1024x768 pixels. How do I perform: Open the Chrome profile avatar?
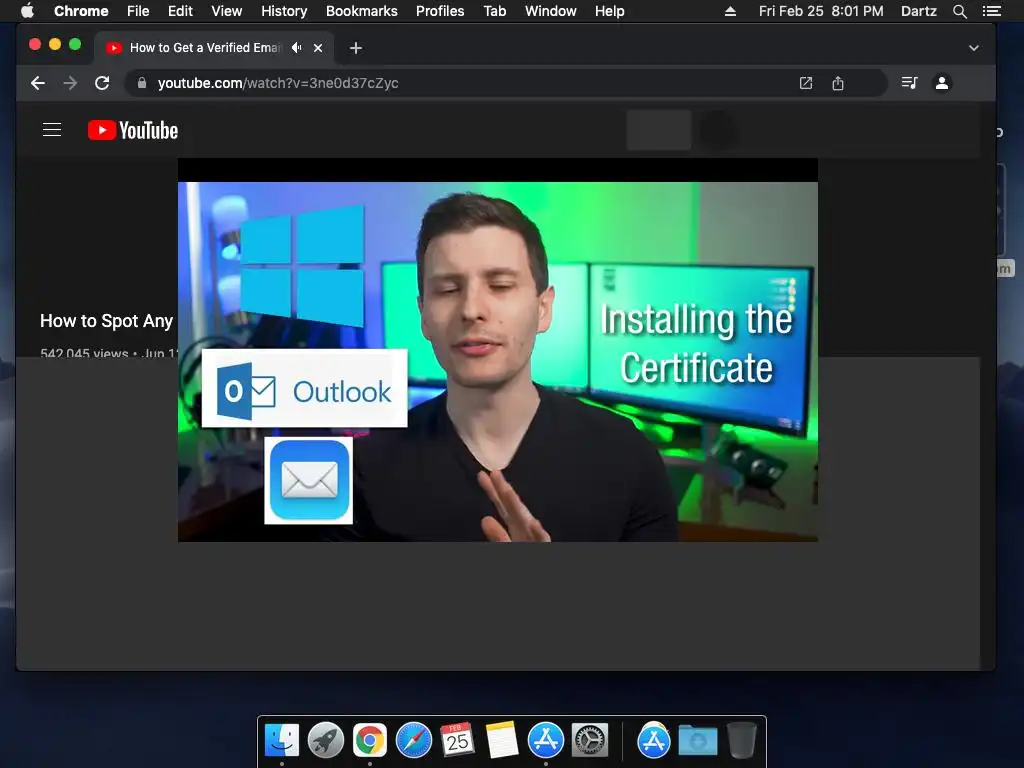pos(942,83)
